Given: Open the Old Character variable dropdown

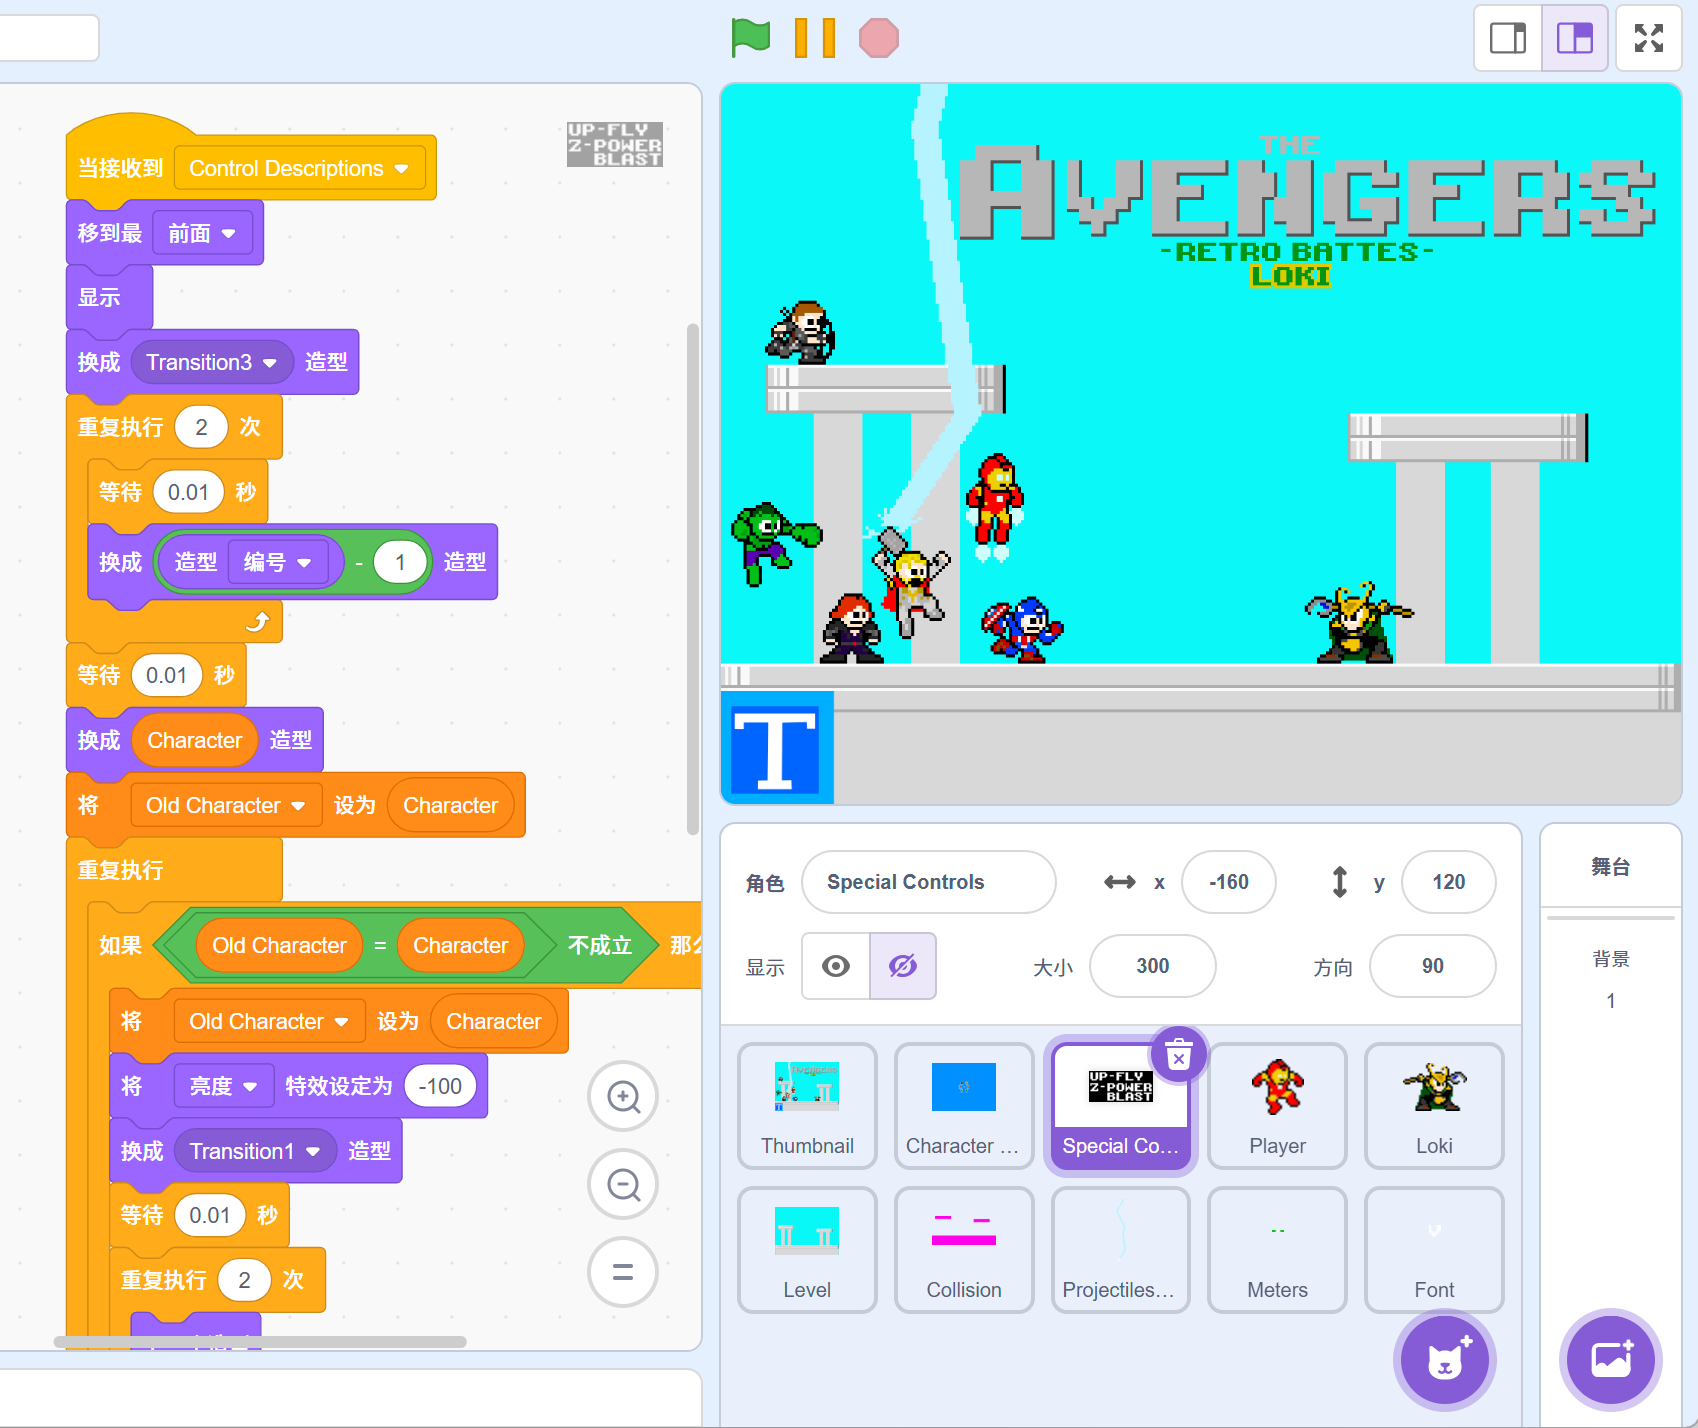Looking at the screenshot, I should click(x=298, y=806).
